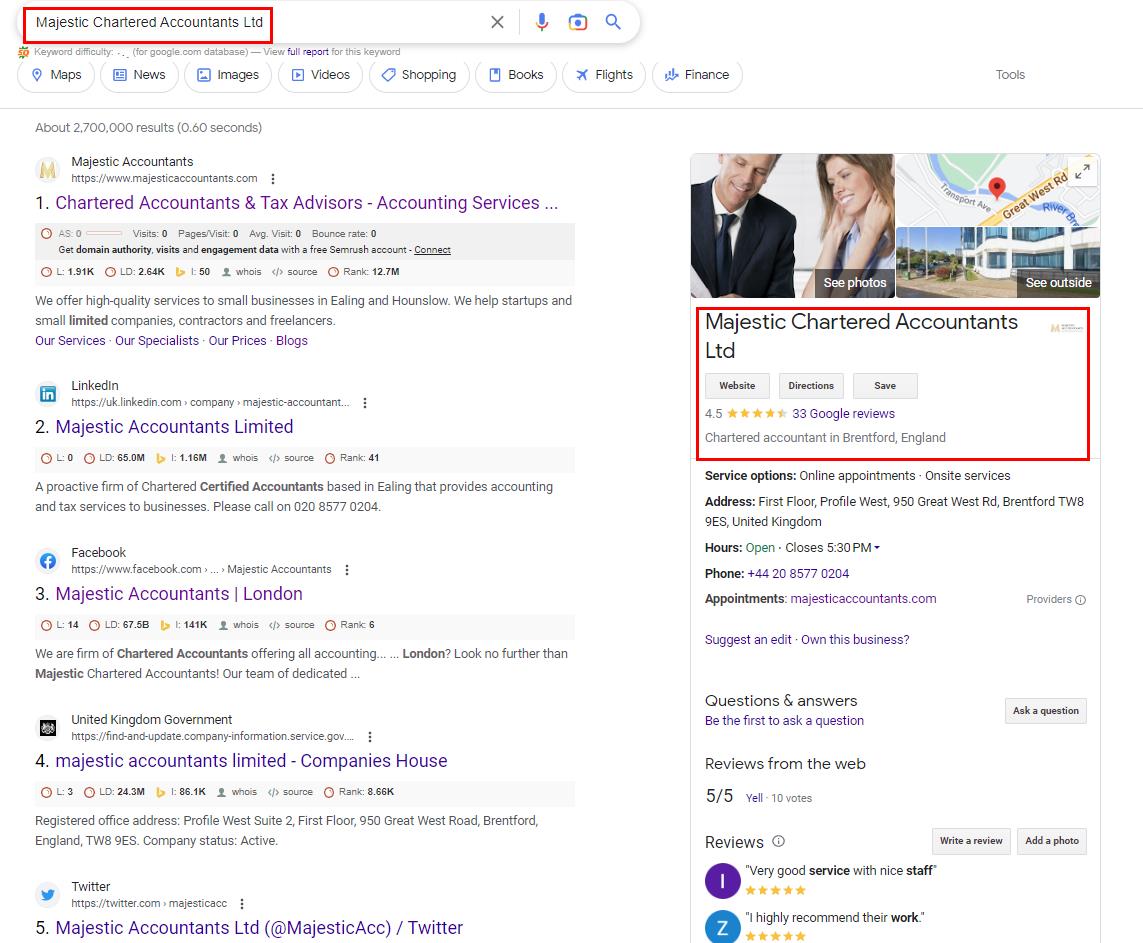Click Suggest an edit link

[748, 640]
